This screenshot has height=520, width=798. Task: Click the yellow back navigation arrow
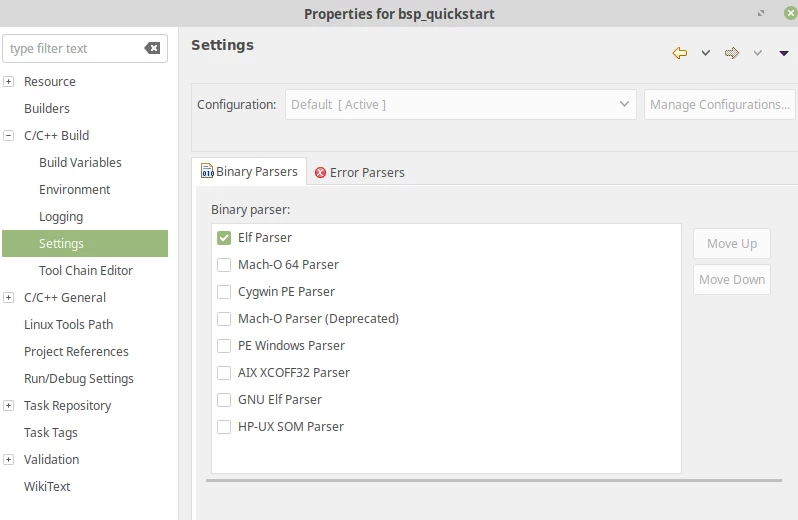679,53
